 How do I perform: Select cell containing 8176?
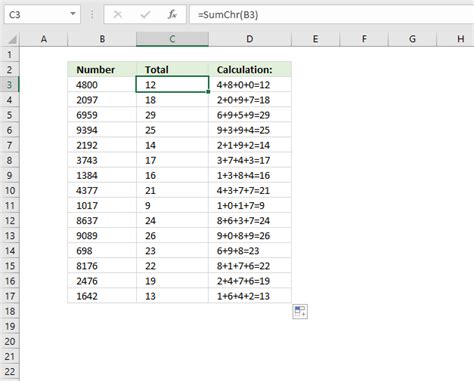[102, 266]
